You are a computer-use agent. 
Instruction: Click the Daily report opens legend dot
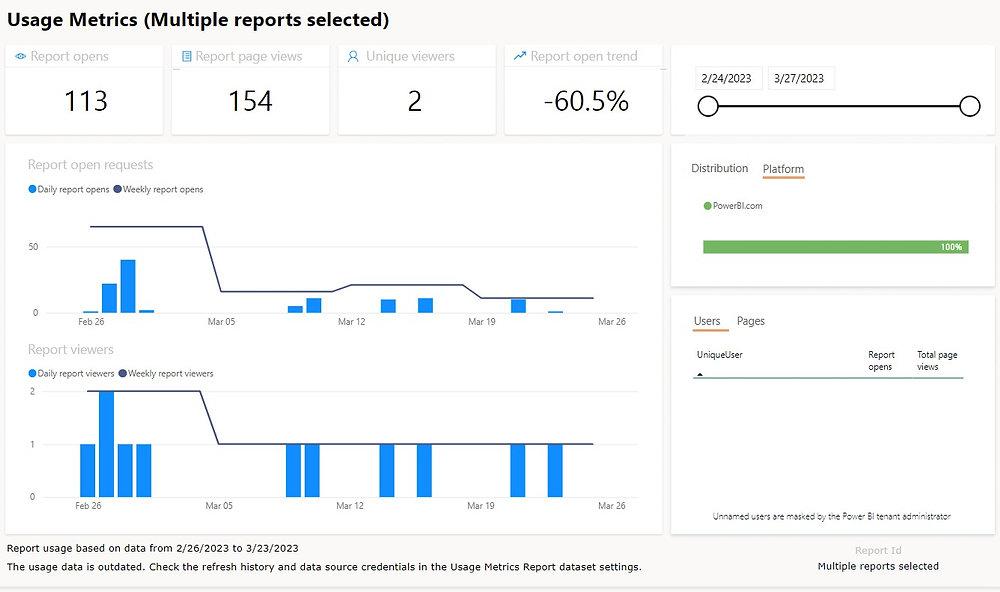pos(32,189)
